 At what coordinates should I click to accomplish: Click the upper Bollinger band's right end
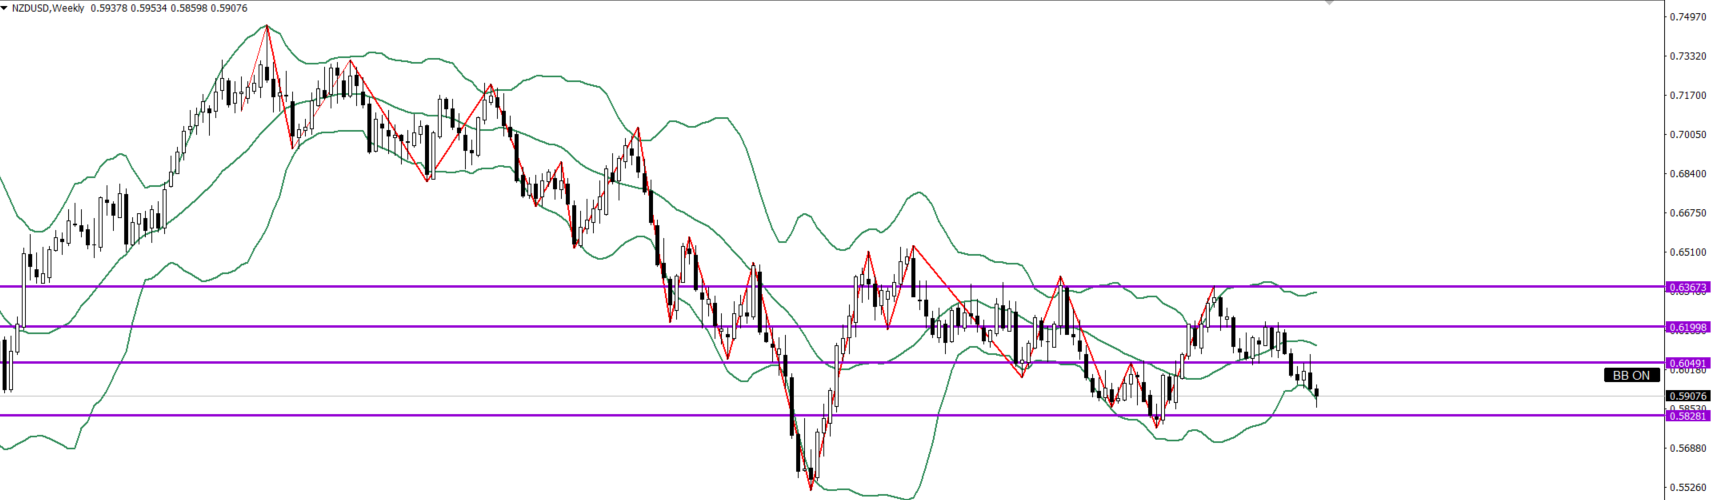[x=1316, y=292]
